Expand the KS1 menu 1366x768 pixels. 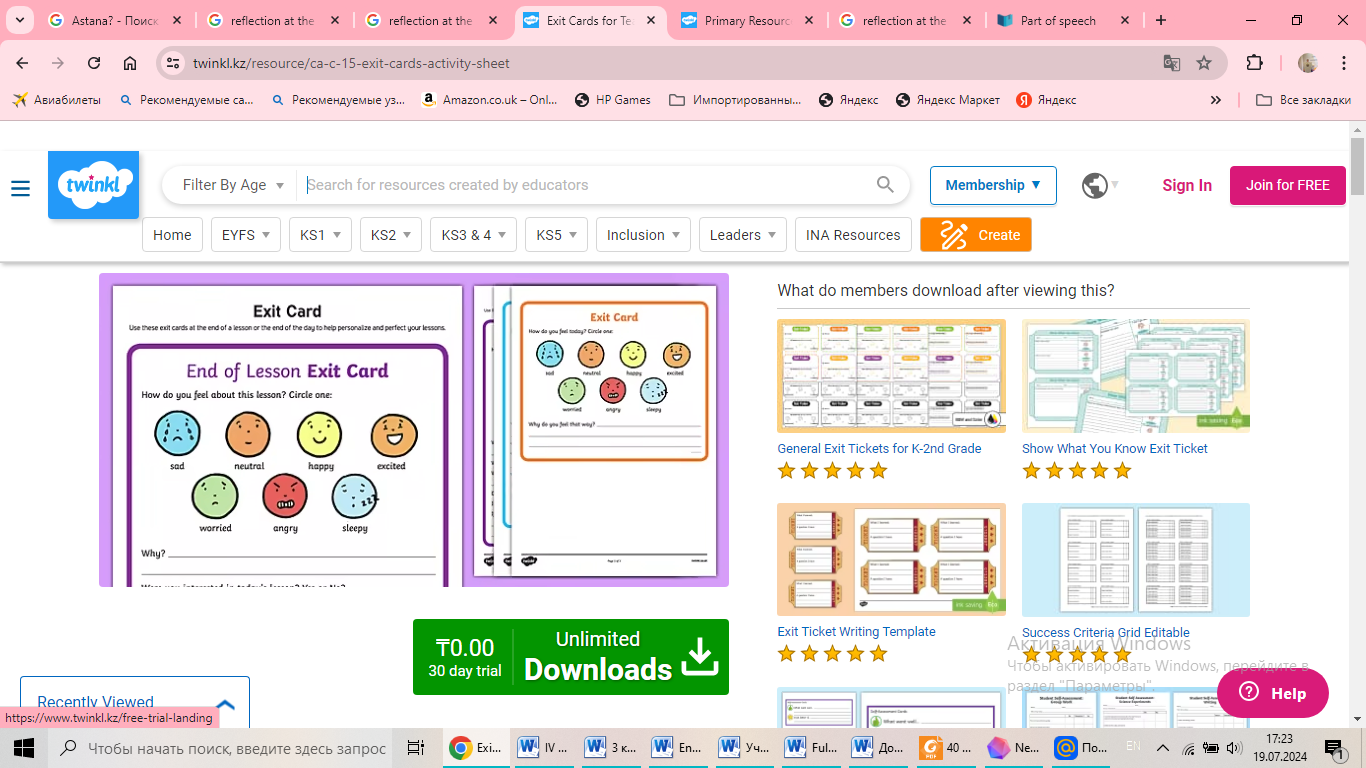(321, 235)
